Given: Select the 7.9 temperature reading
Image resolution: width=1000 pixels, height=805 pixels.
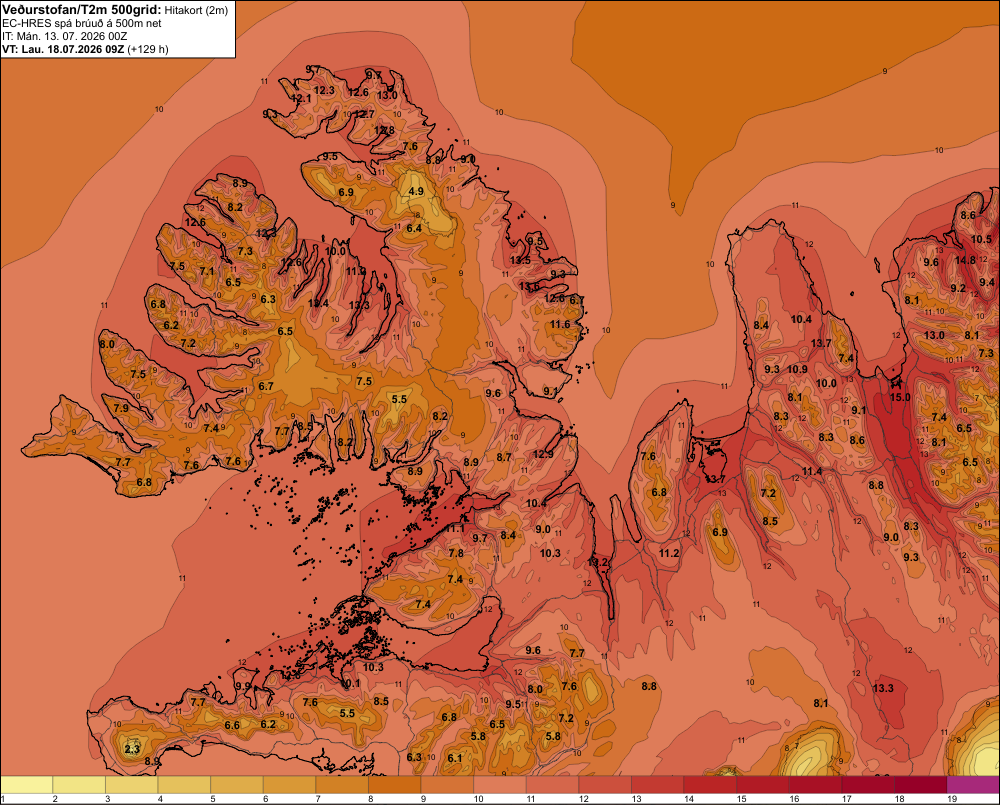Looking at the screenshot, I should coord(121,408).
